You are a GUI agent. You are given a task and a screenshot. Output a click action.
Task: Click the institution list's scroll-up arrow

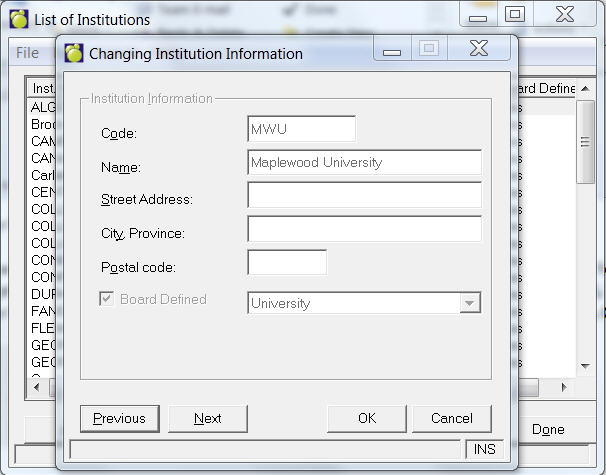click(x=586, y=88)
